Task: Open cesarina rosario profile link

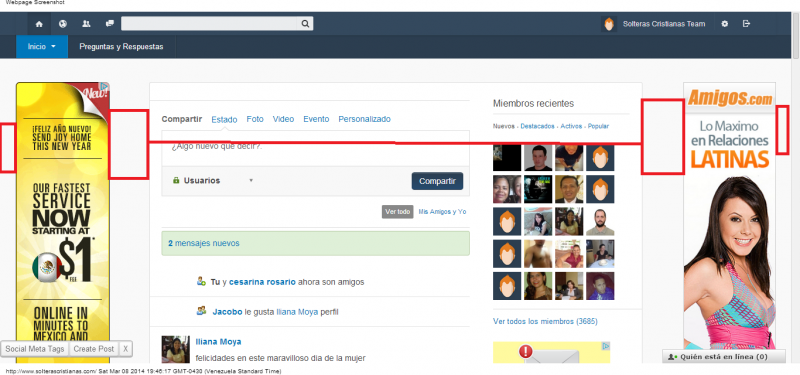Action: click(262, 282)
